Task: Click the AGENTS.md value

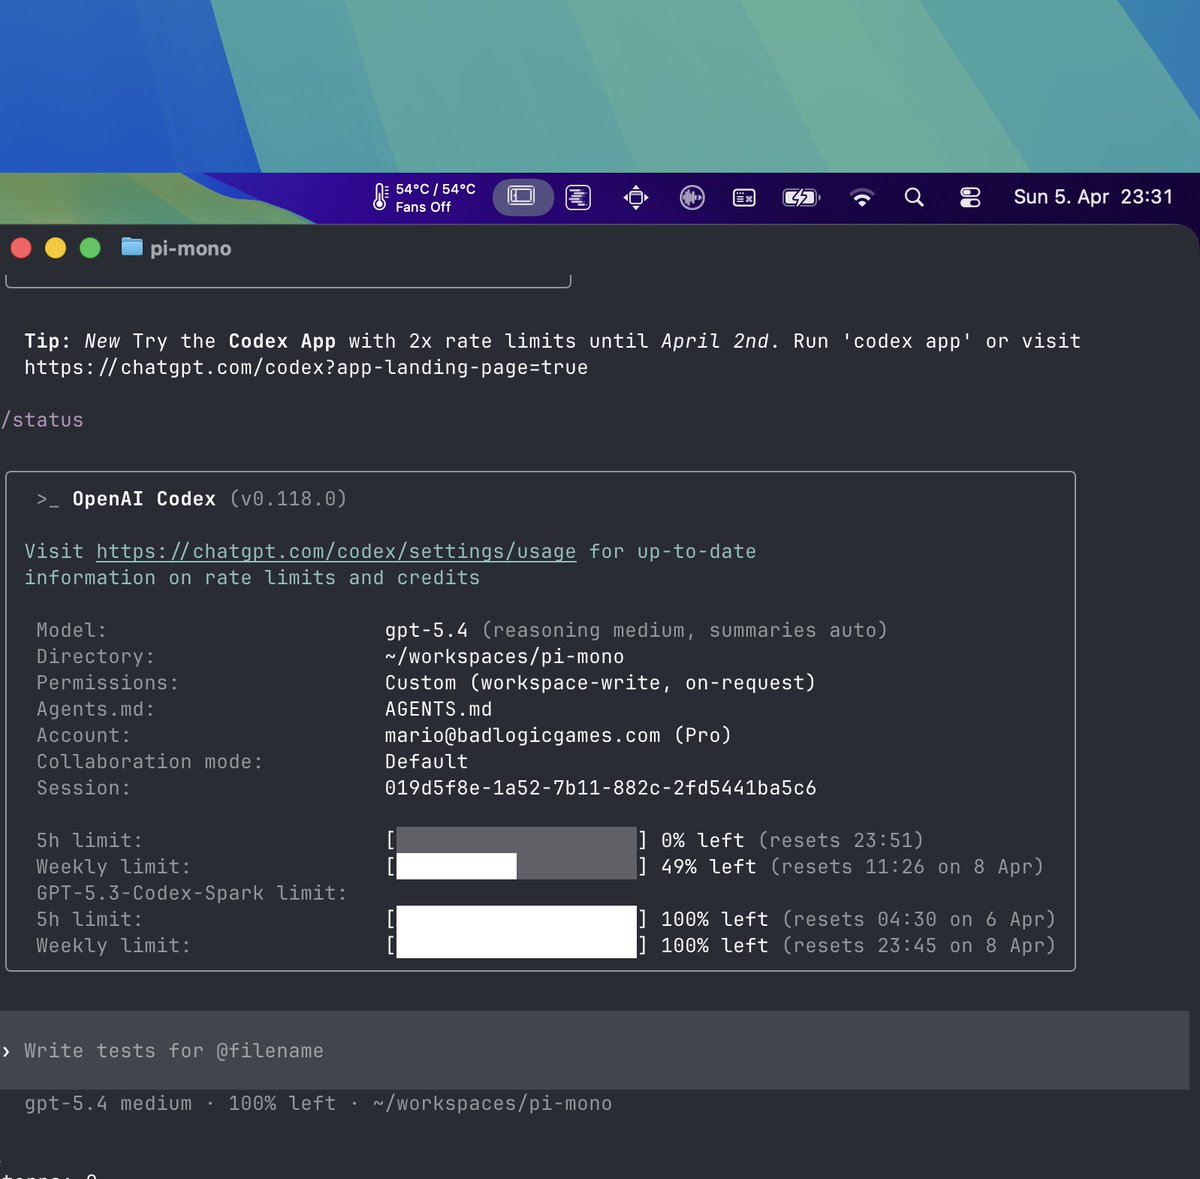Action: (438, 709)
